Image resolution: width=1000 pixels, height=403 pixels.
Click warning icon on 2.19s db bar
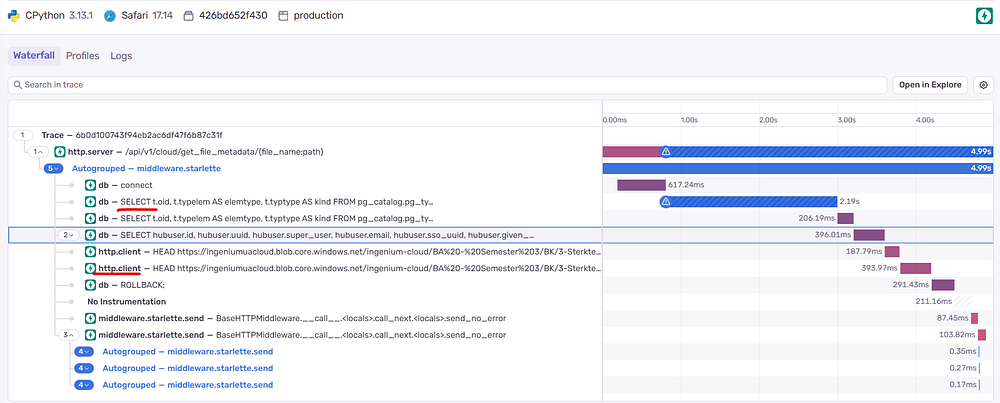pos(665,202)
